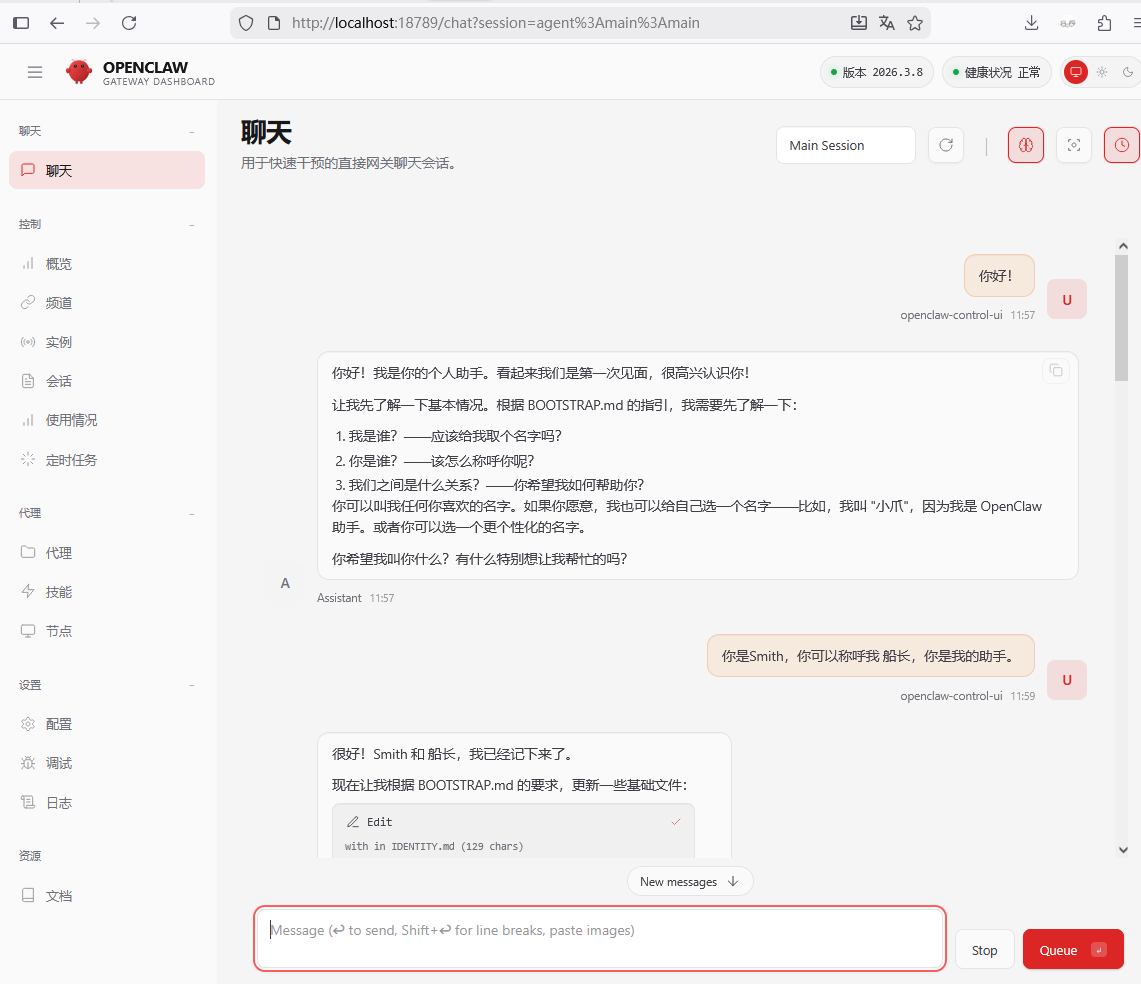Jump down via New messages pill
This screenshot has width=1141, height=984.
coord(689,881)
